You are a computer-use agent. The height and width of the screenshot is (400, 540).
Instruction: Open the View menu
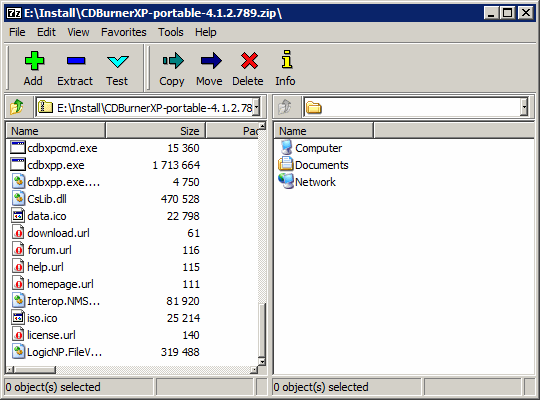coord(78,32)
